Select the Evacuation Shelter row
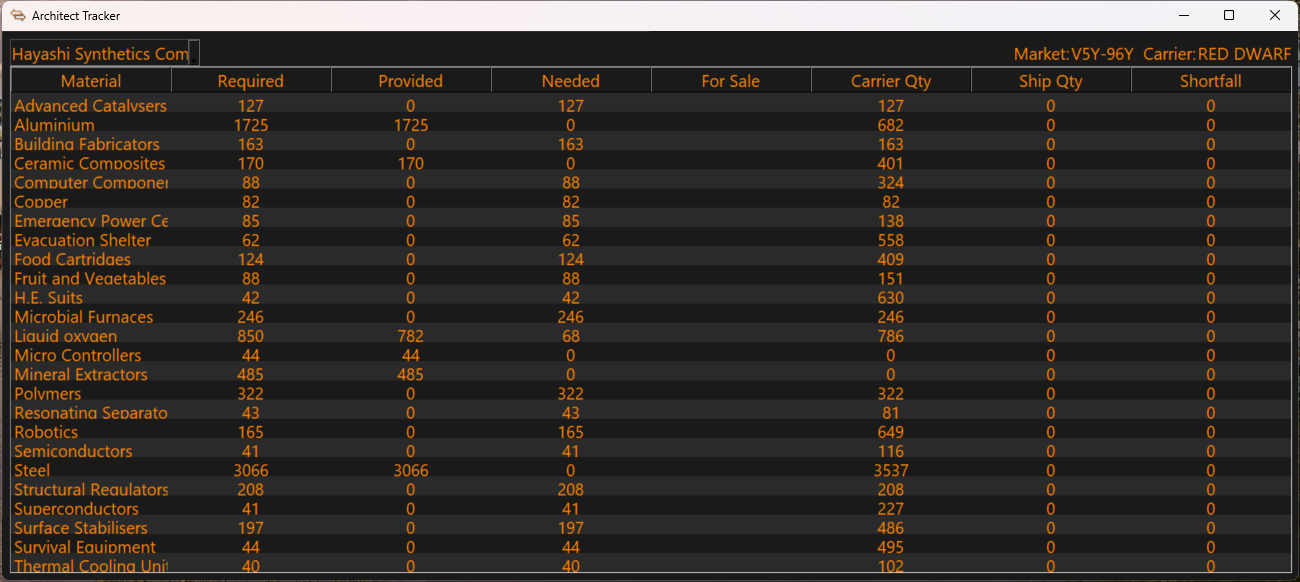 (x=651, y=240)
